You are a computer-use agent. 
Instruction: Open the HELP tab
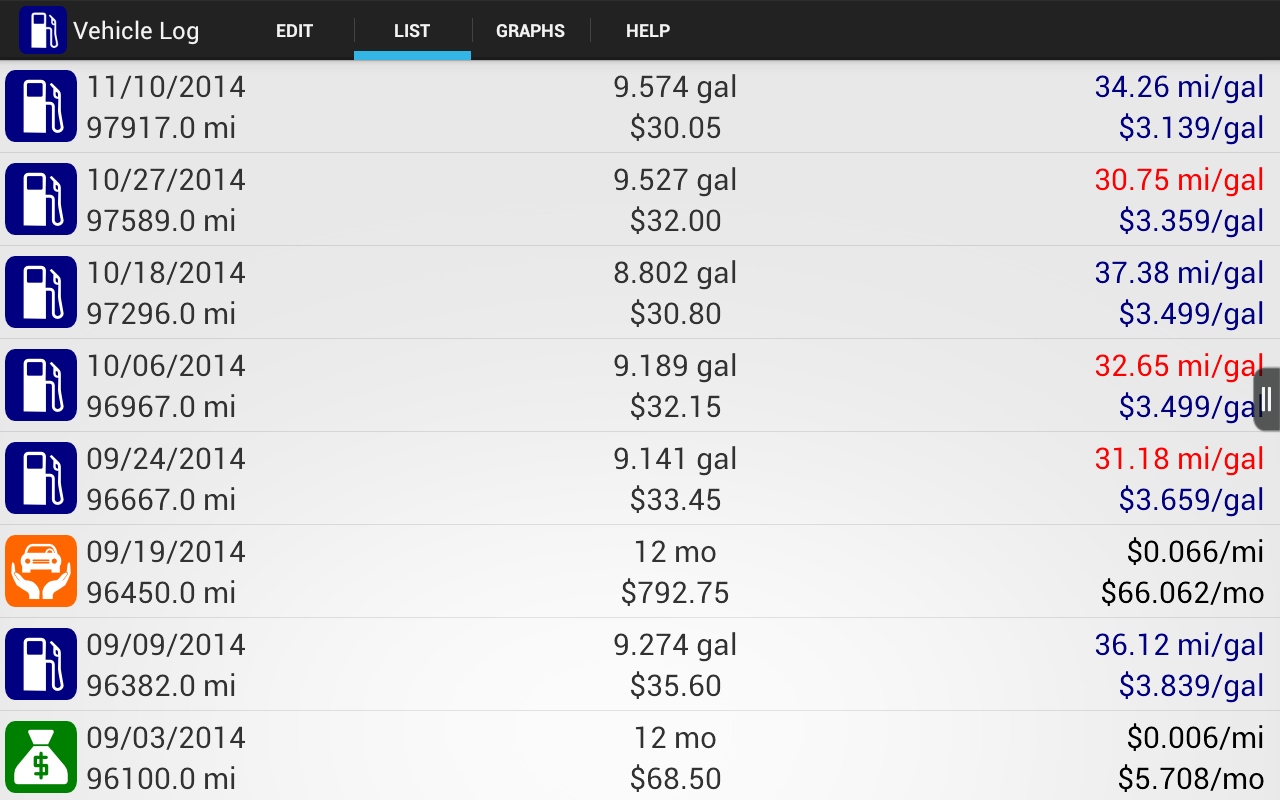pyautogui.click(x=647, y=31)
